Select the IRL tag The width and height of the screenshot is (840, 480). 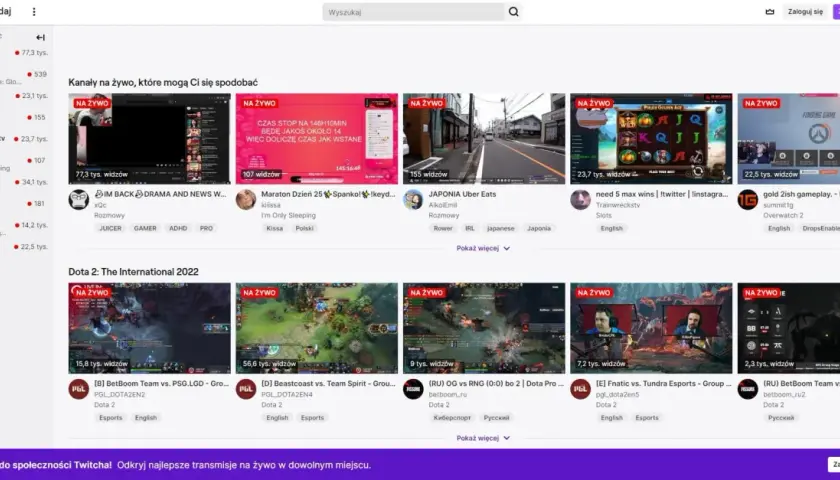tap(470, 228)
